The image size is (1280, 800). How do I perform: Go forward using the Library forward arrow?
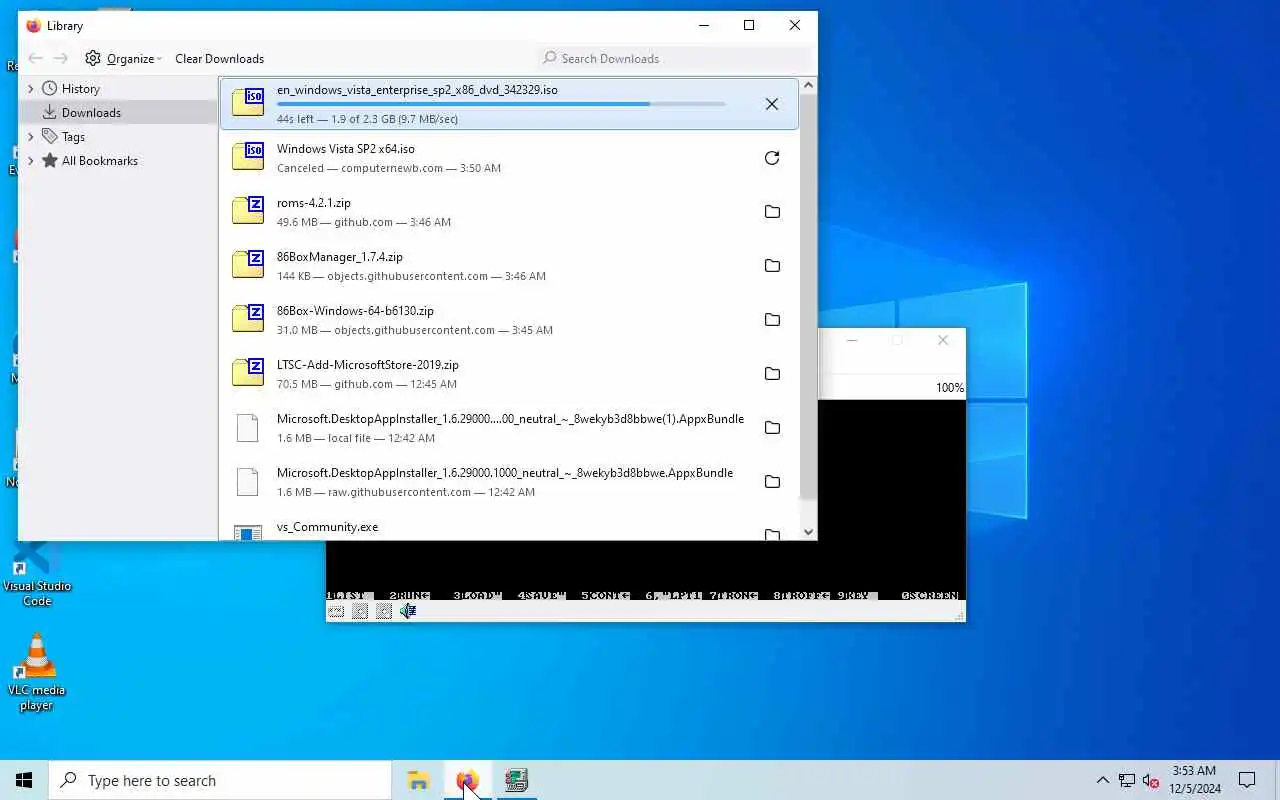pos(61,58)
